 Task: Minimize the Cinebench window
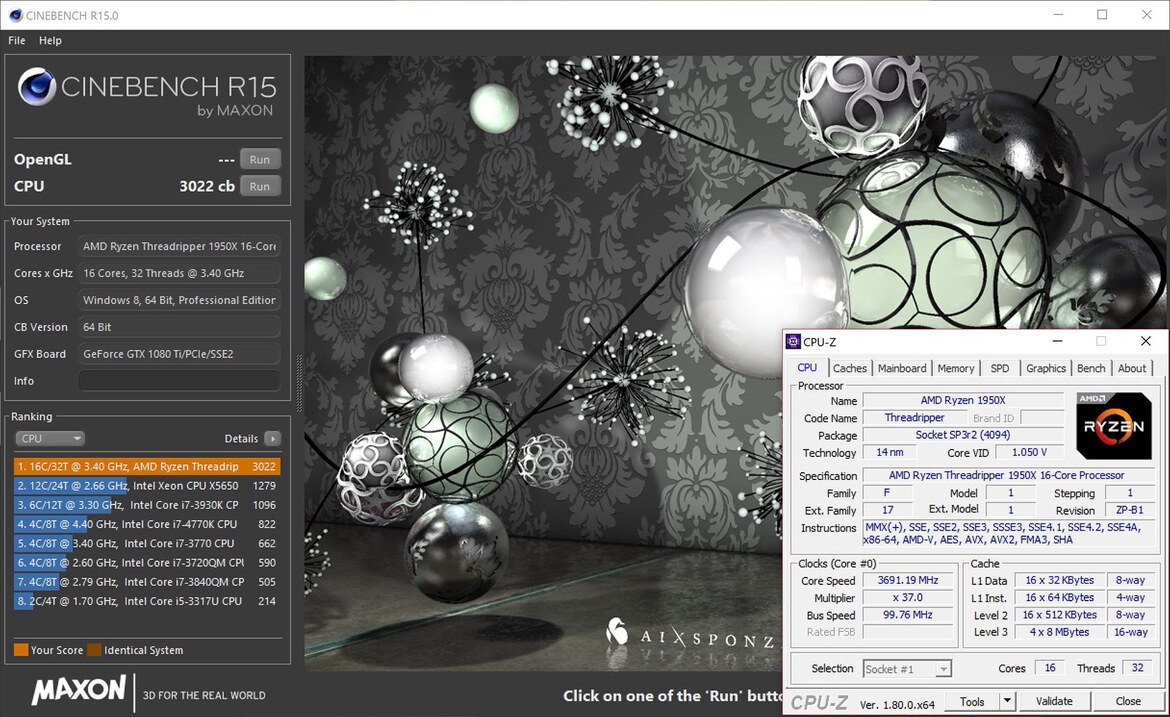[x=1059, y=15]
